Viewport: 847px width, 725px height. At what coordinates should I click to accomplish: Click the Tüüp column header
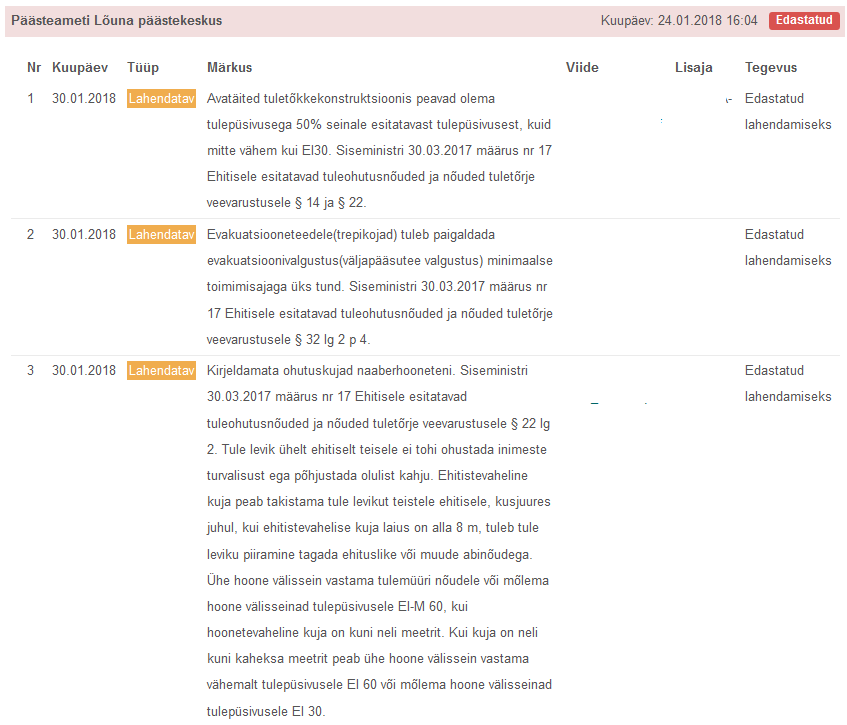(x=143, y=67)
